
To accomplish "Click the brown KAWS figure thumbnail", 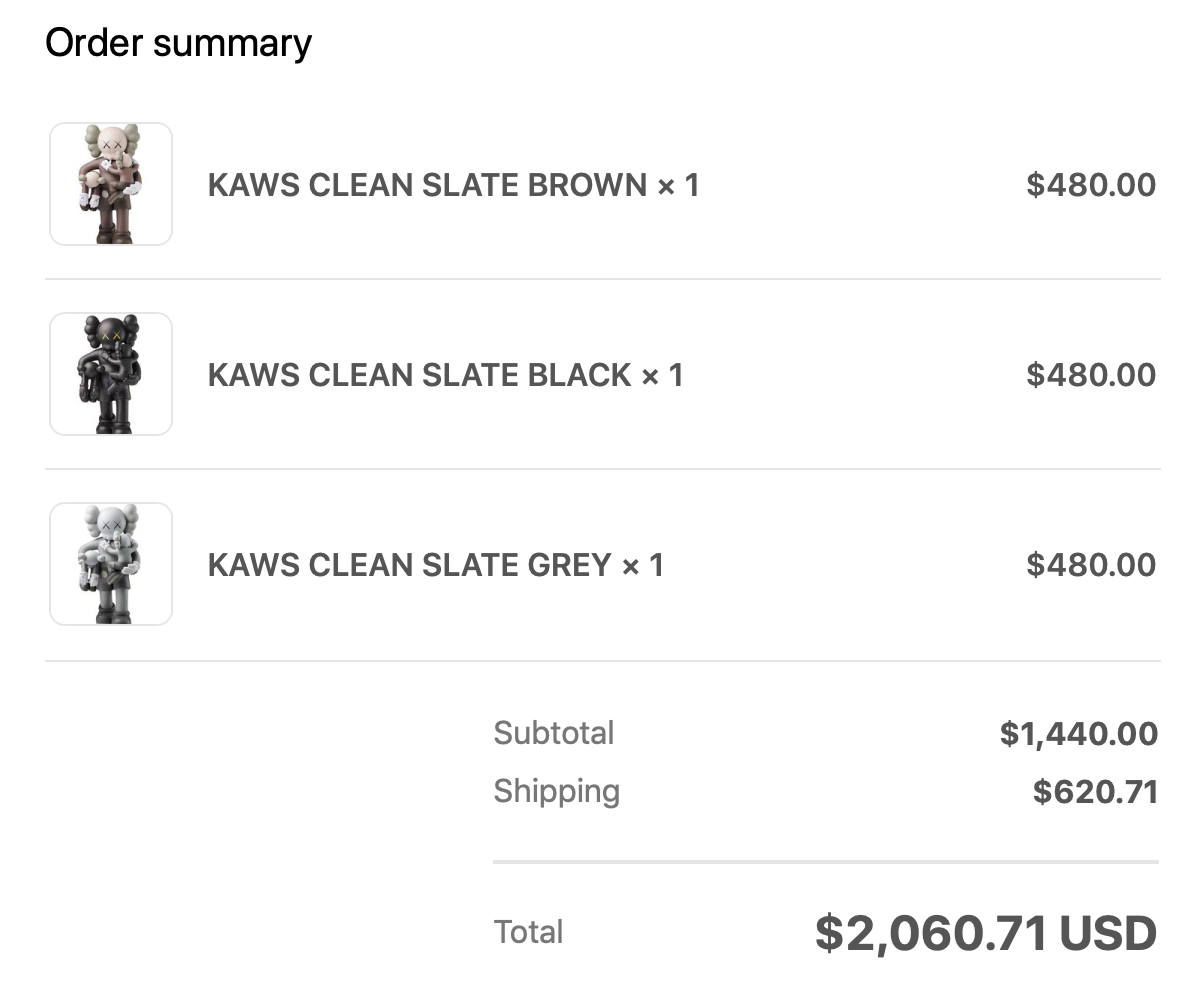I will (x=111, y=184).
